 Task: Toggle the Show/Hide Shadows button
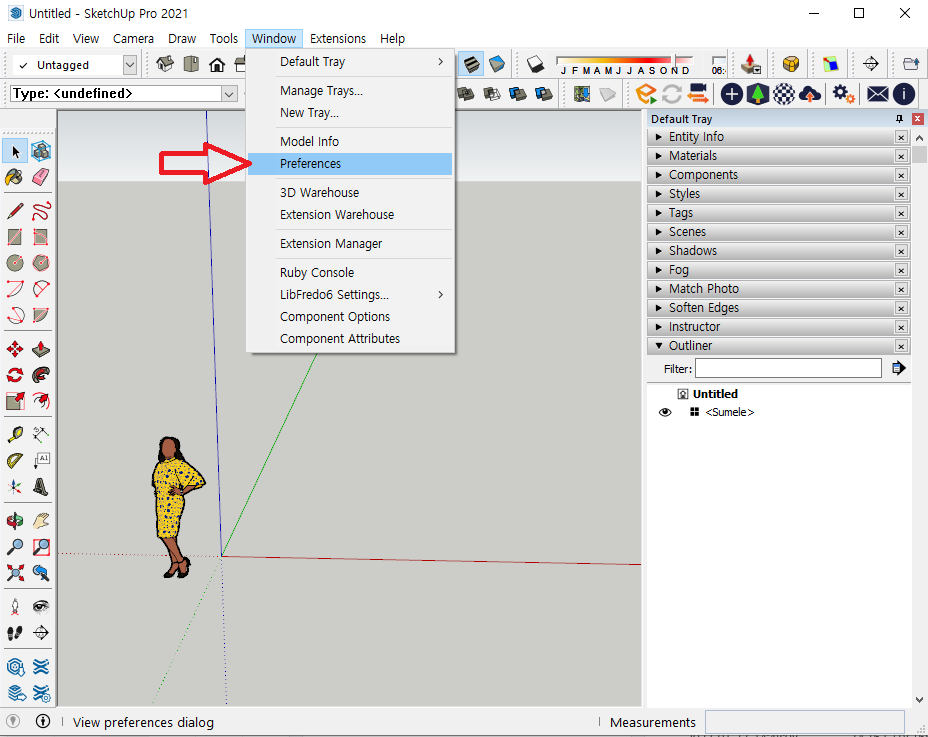pyautogui.click(x=536, y=64)
